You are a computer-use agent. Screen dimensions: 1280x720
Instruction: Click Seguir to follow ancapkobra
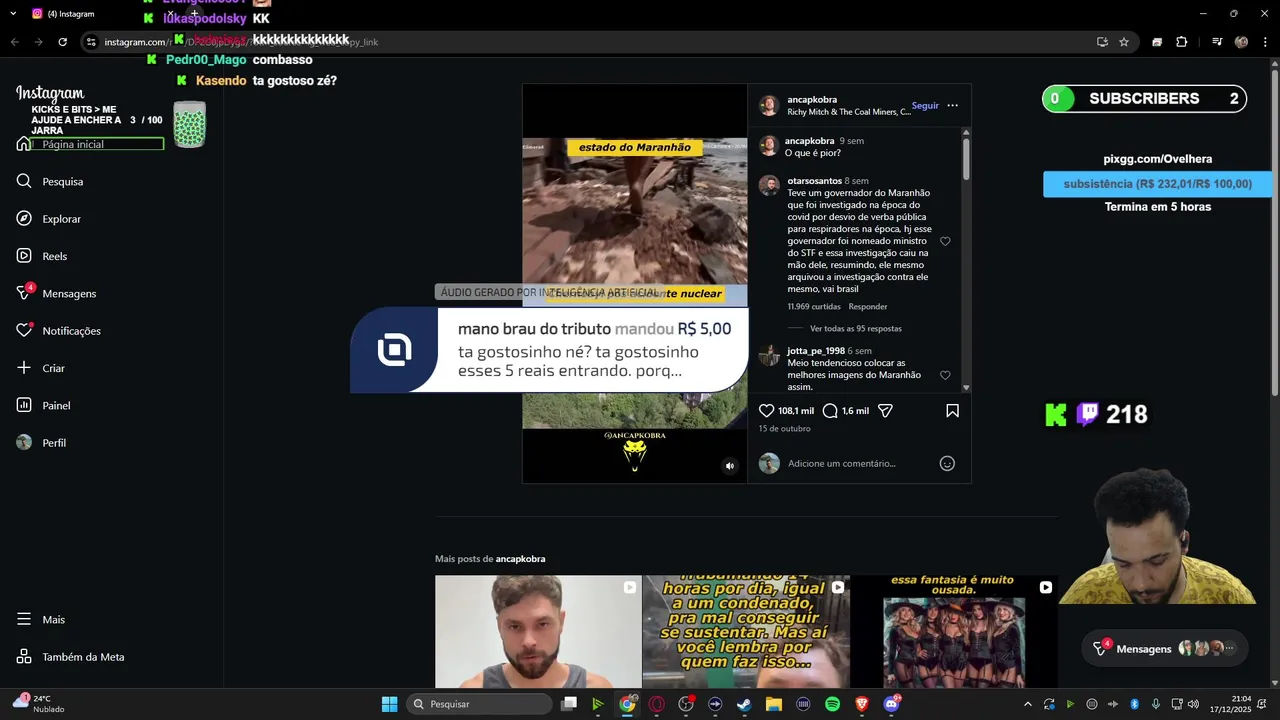point(925,106)
